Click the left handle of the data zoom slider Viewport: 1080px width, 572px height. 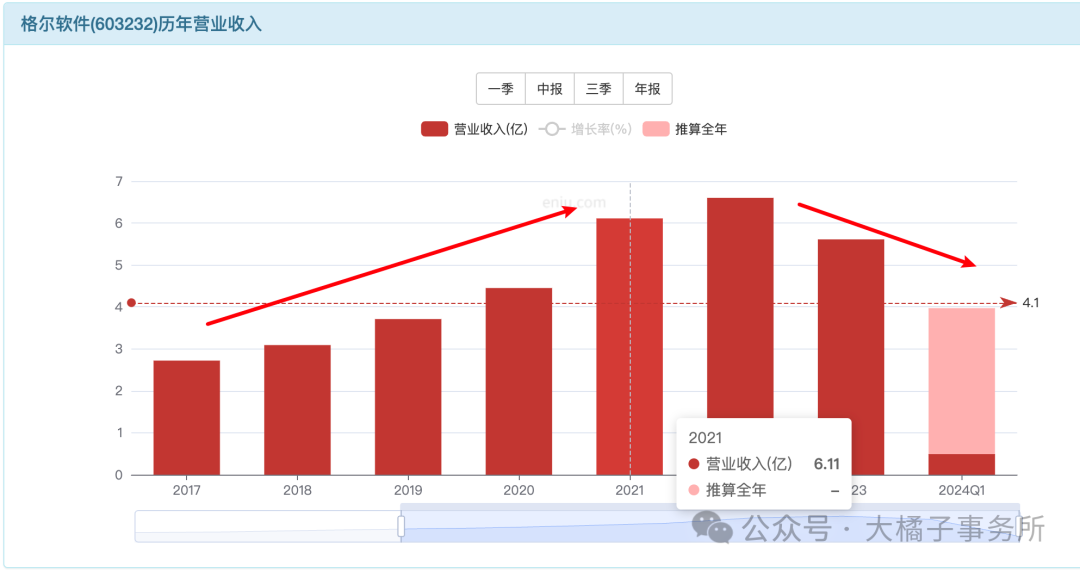coord(401,527)
